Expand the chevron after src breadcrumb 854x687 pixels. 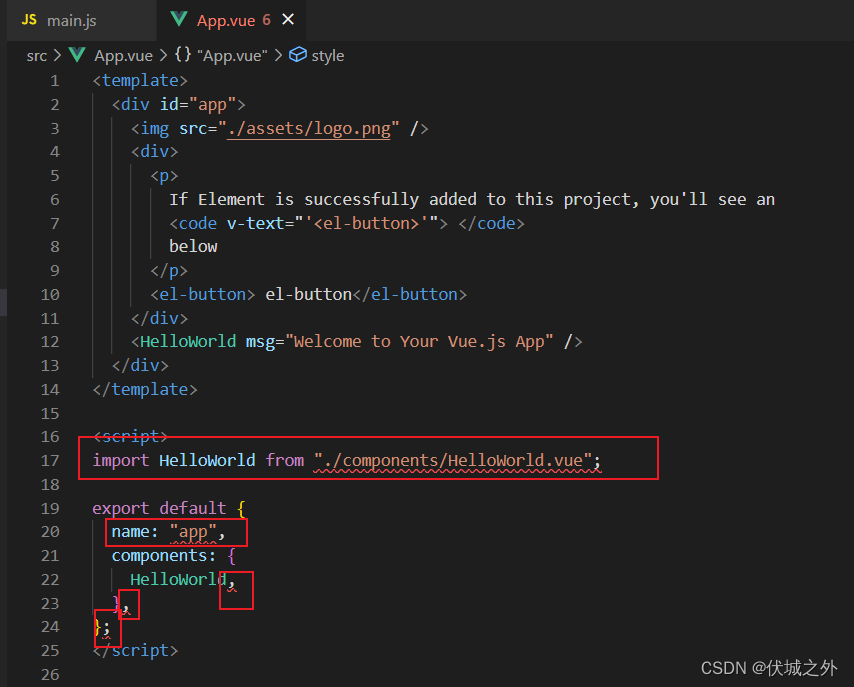[57, 56]
